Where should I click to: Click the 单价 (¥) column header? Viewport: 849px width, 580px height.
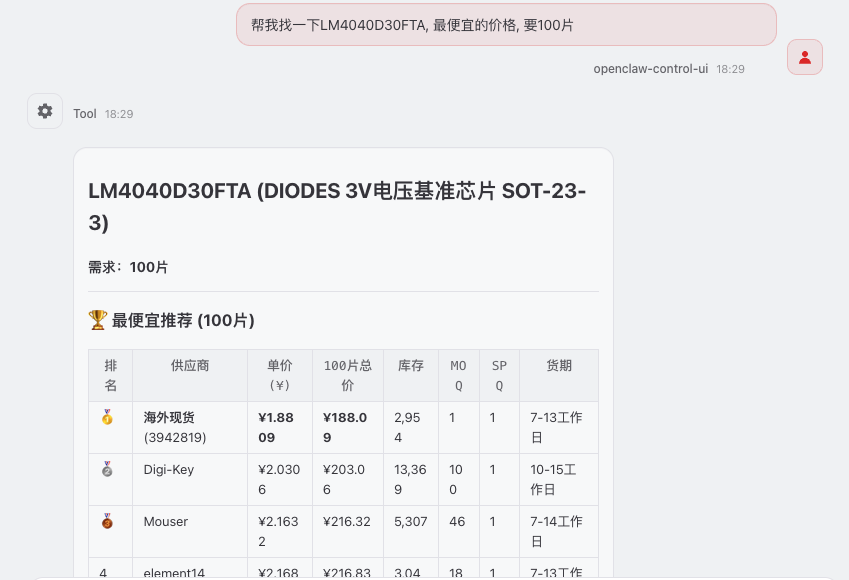(279, 375)
